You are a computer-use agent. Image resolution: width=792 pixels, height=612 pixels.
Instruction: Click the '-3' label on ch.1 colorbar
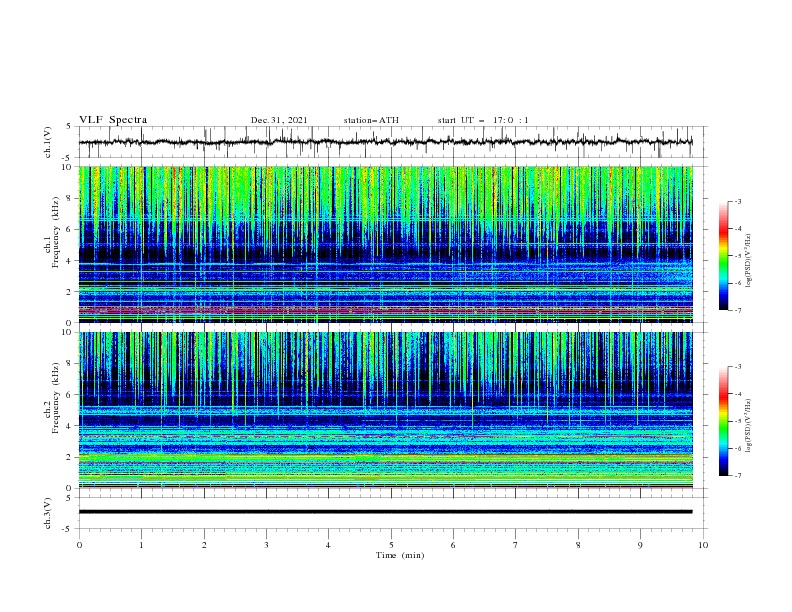737,201
